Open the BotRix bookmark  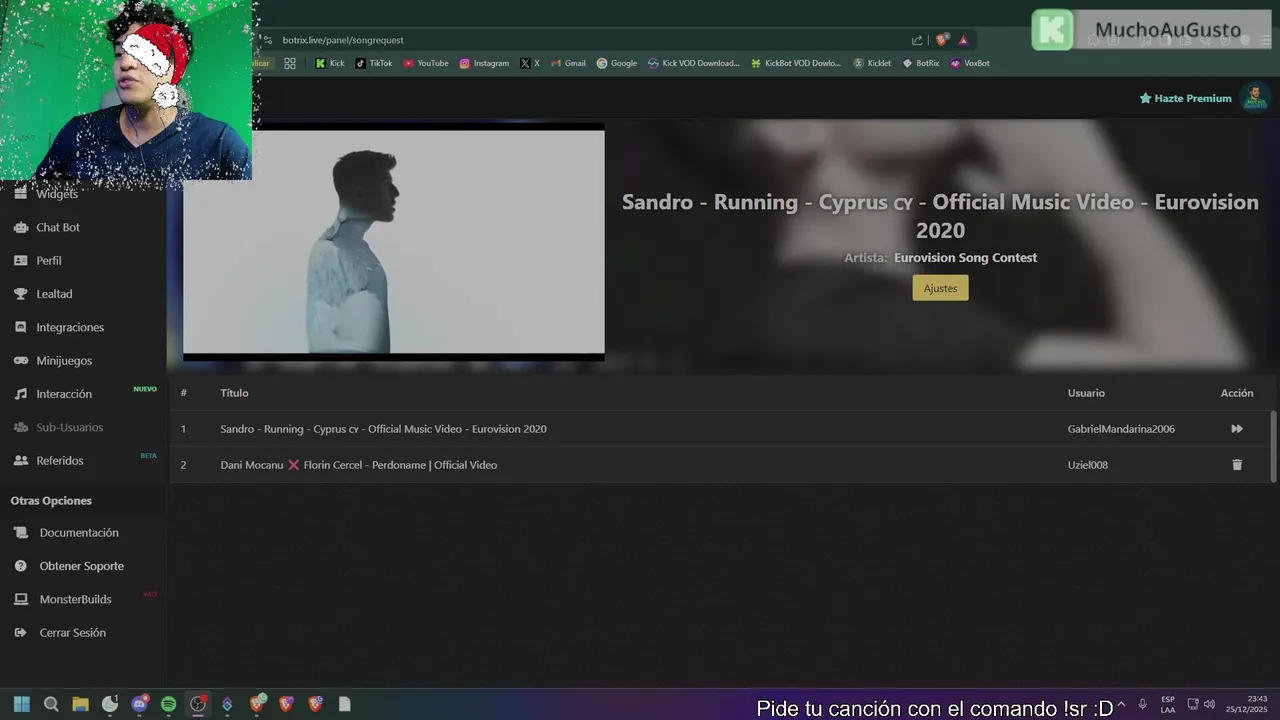(x=921, y=63)
